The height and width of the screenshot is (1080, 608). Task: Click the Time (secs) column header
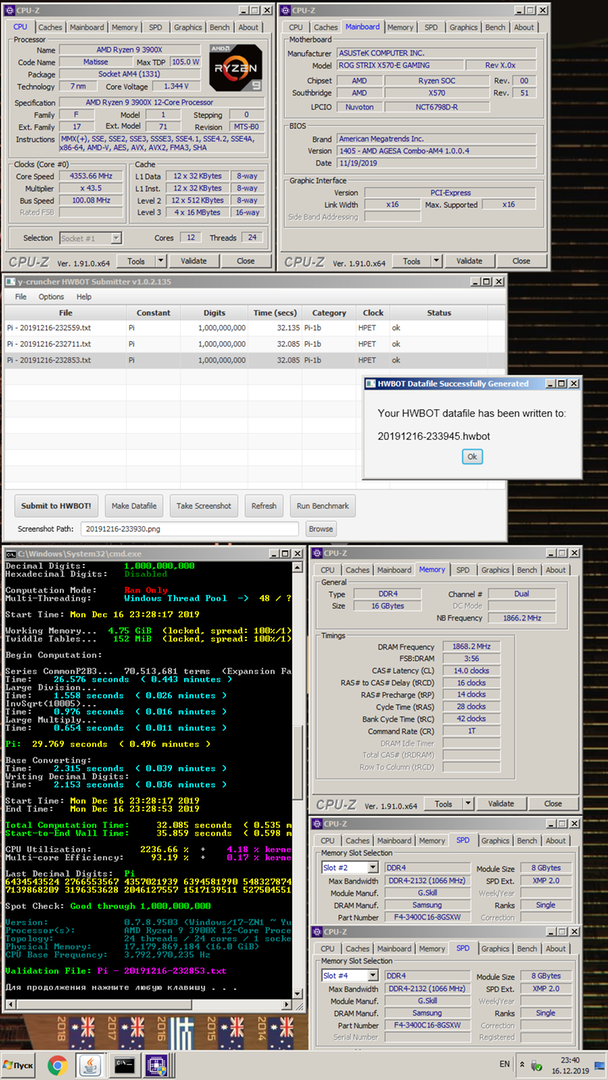coord(275,313)
